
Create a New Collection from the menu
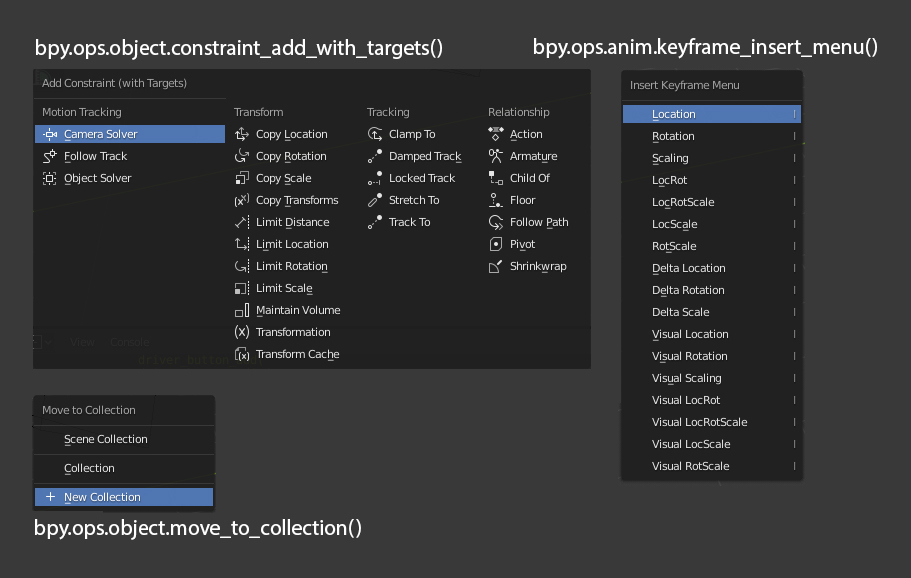[x=124, y=497]
